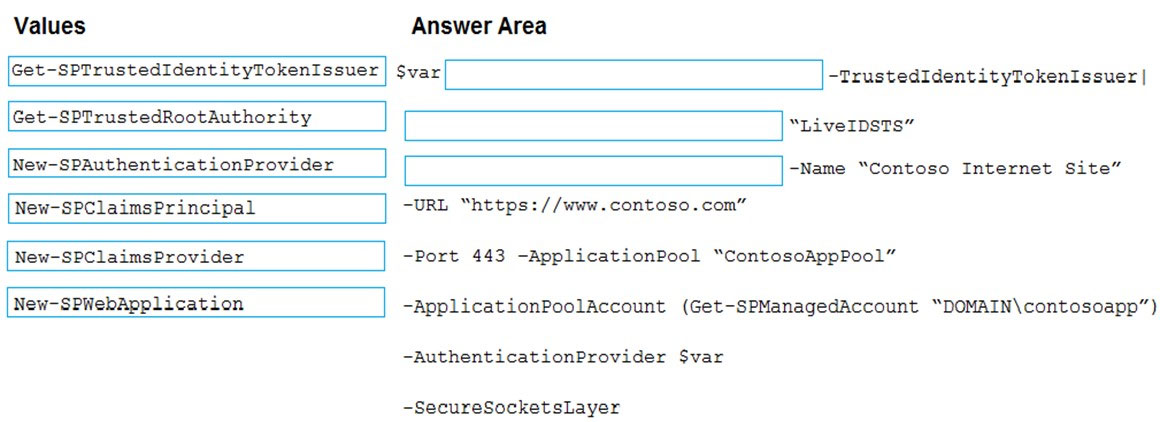Screen dimensions: 1160x422
Task: Click the Get-SPManagedAccount "DOMAIN\contosoapp" text
Action: tap(915, 307)
